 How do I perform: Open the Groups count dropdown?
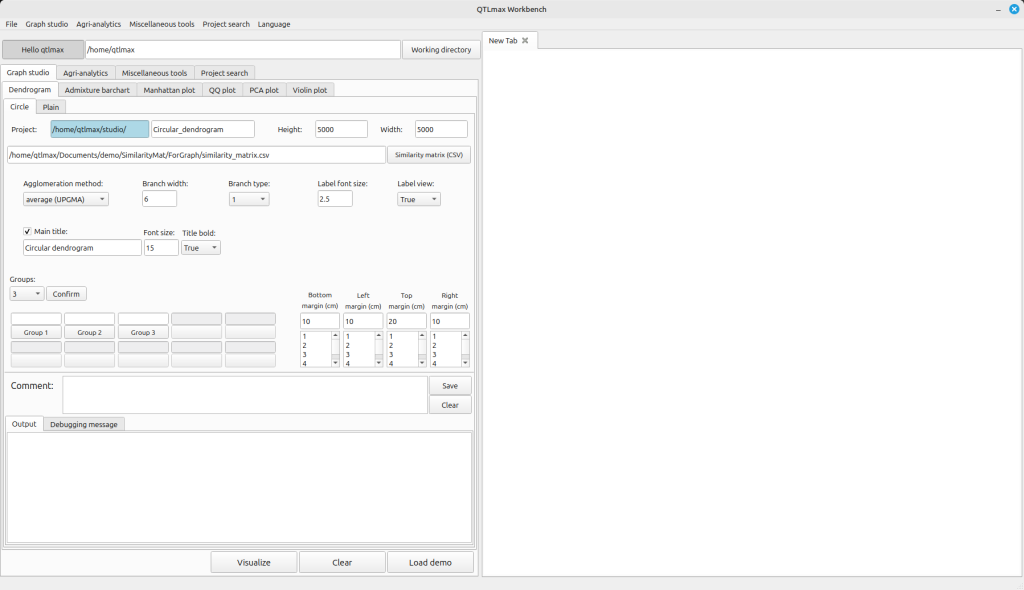click(26, 294)
